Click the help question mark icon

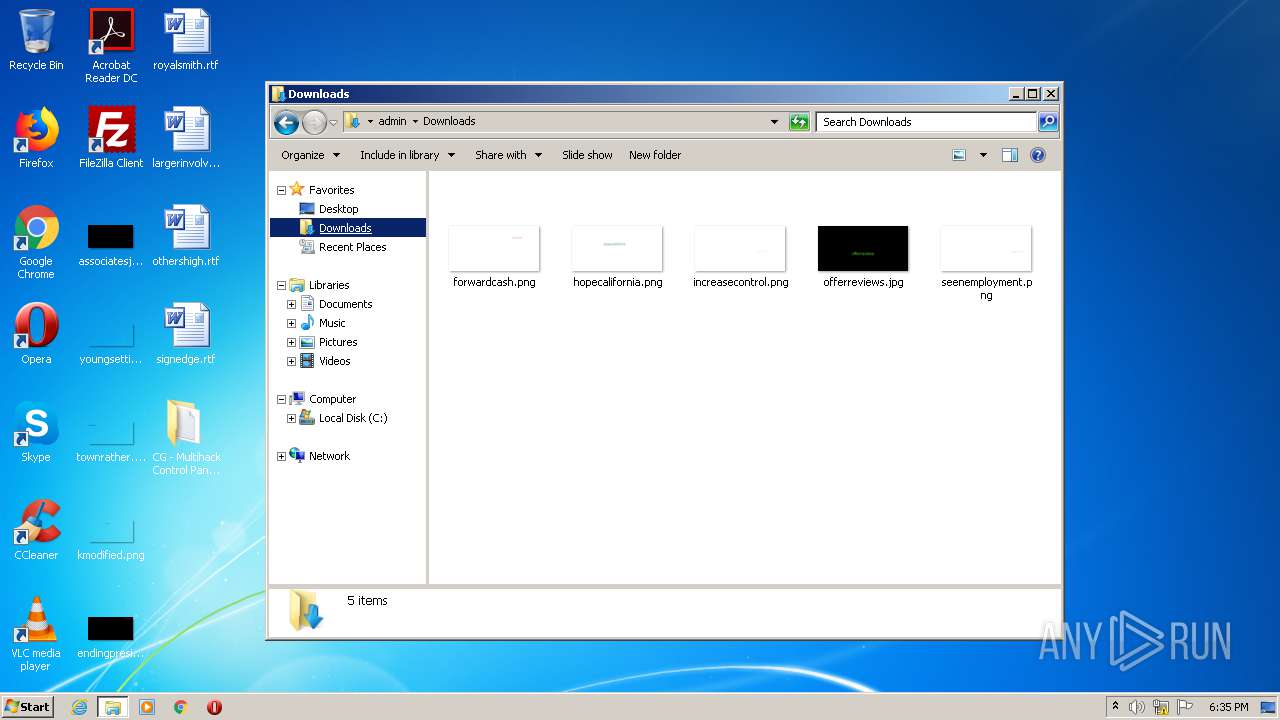coord(1038,155)
